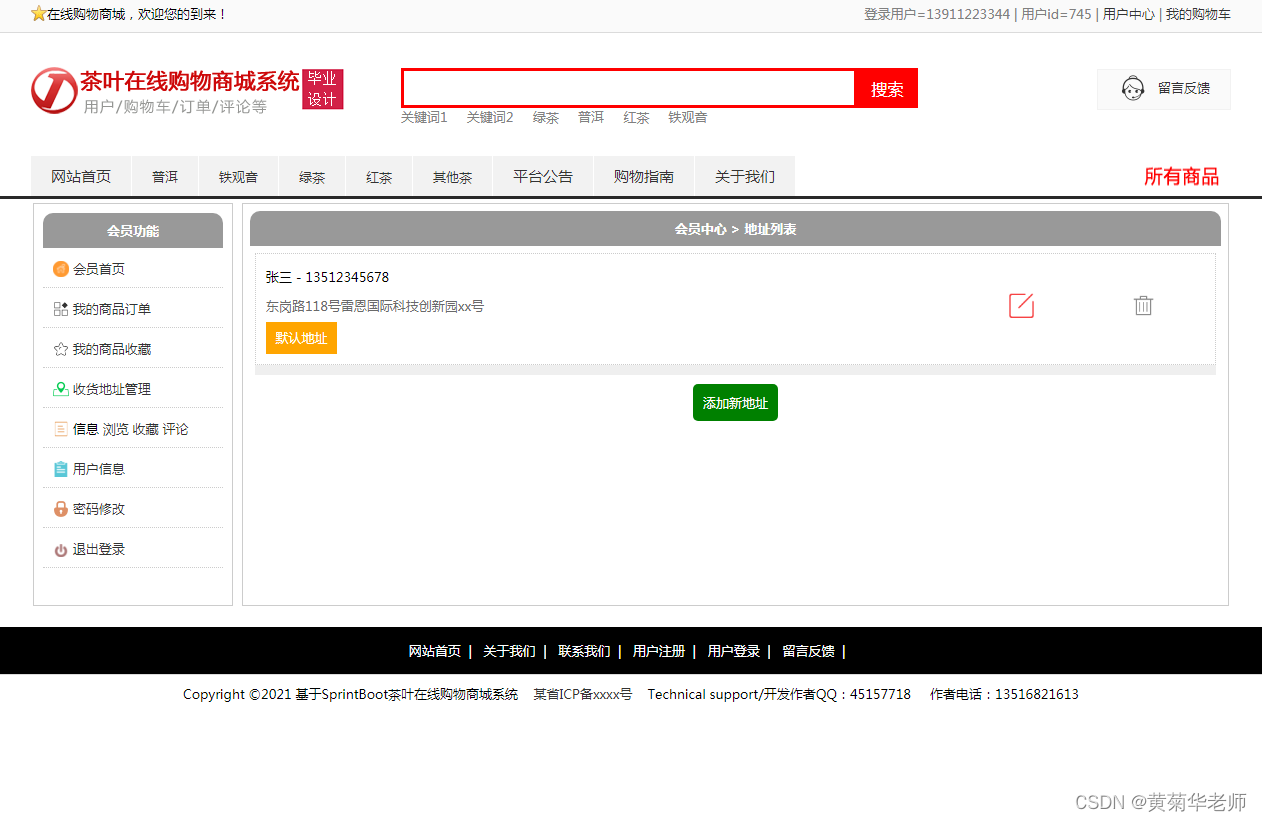Viewport: 1262px width, 822px height.
Task: Click the 毕业设计 red badge
Action: tap(322, 89)
